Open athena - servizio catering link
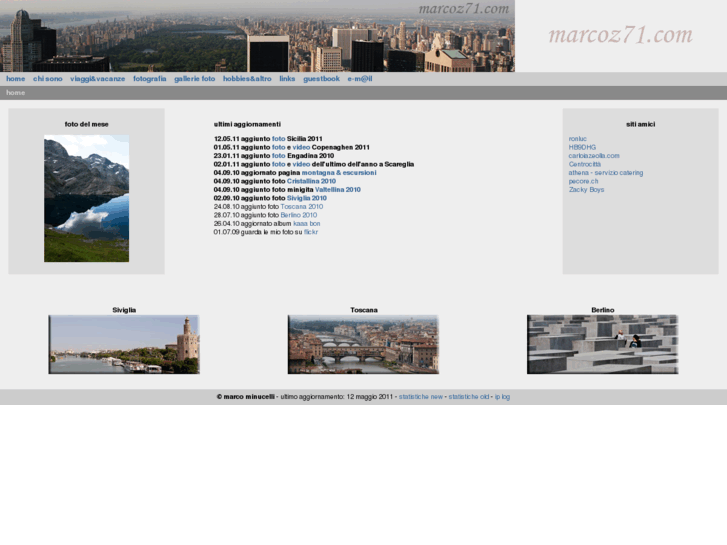This screenshot has width=727, height=545. 606,173
